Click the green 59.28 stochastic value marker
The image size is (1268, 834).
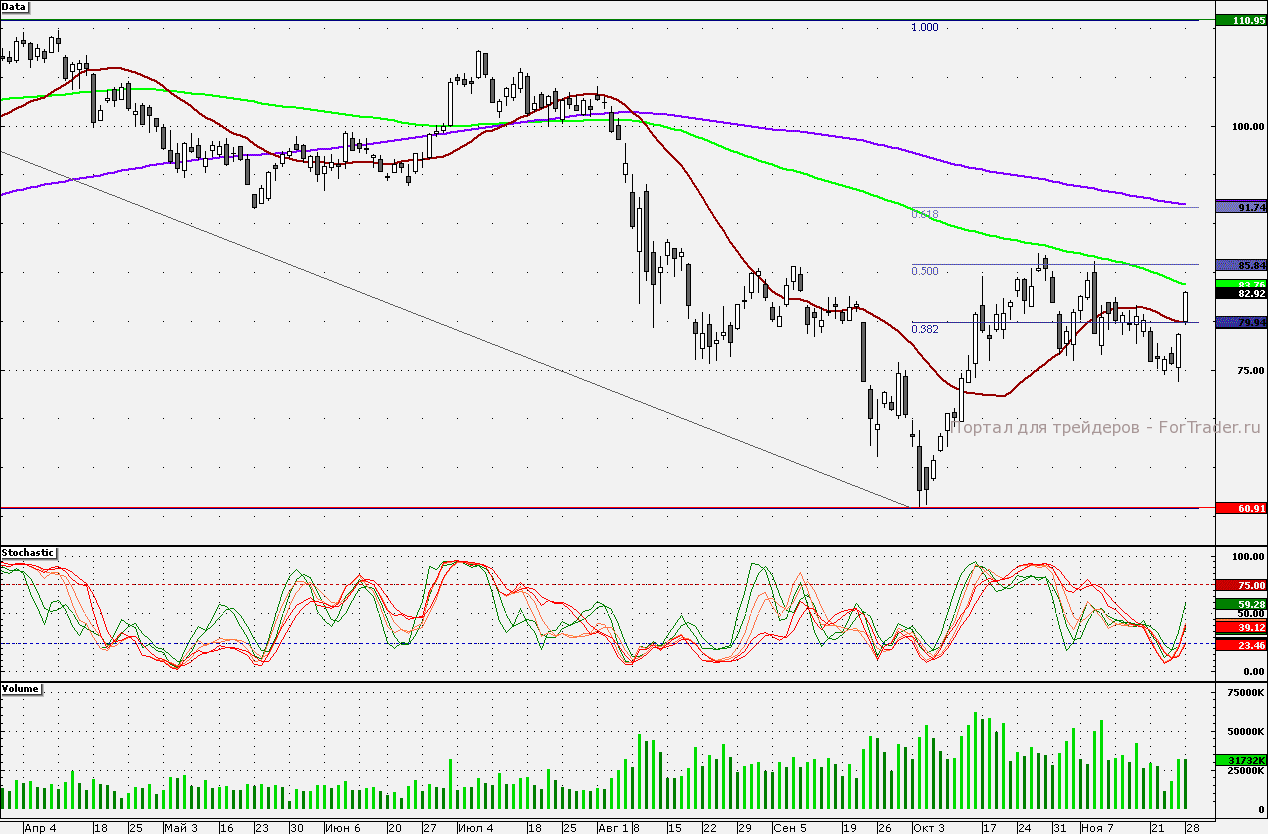(1241, 604)
